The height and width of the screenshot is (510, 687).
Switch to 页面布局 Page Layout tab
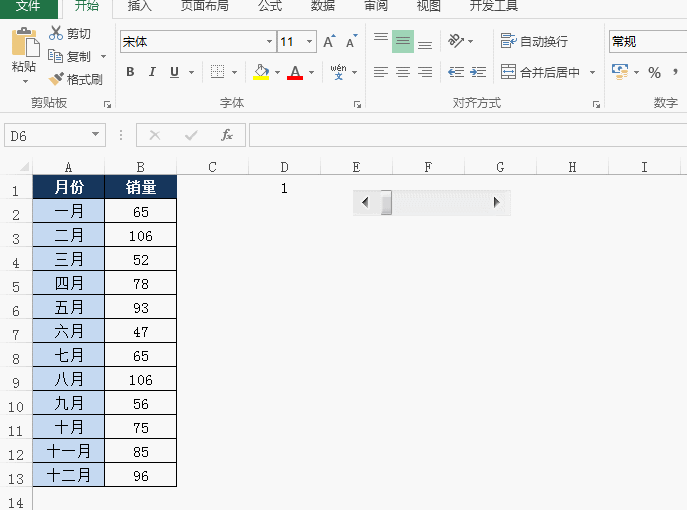point(204,6)
